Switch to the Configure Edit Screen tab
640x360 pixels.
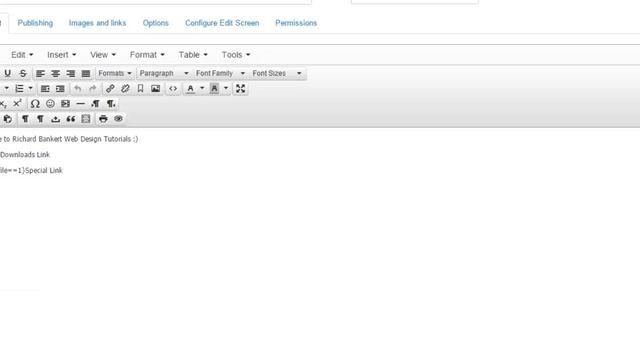222,23
